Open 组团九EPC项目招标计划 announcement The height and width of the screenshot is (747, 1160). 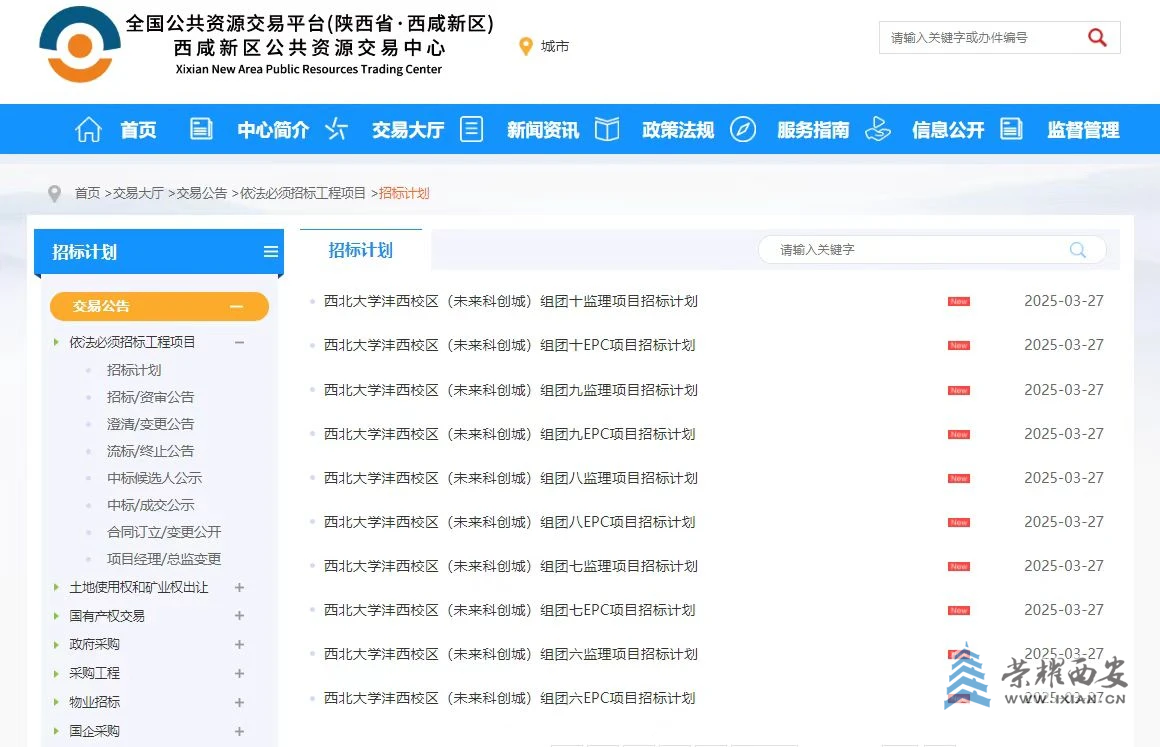(x=509, y=434)
